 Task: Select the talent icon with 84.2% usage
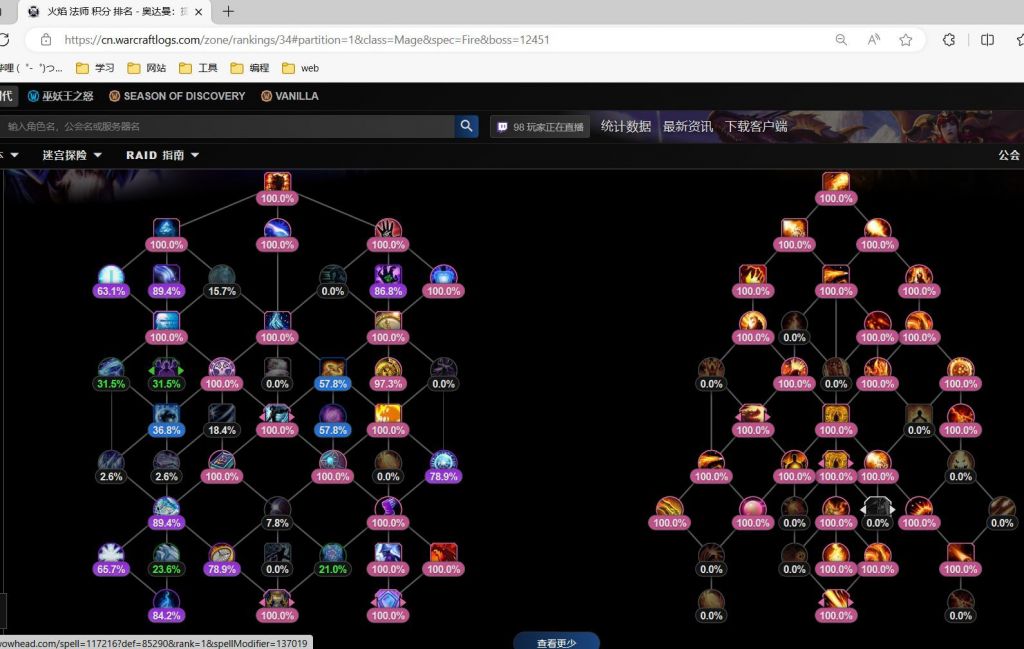pos(166,600)
